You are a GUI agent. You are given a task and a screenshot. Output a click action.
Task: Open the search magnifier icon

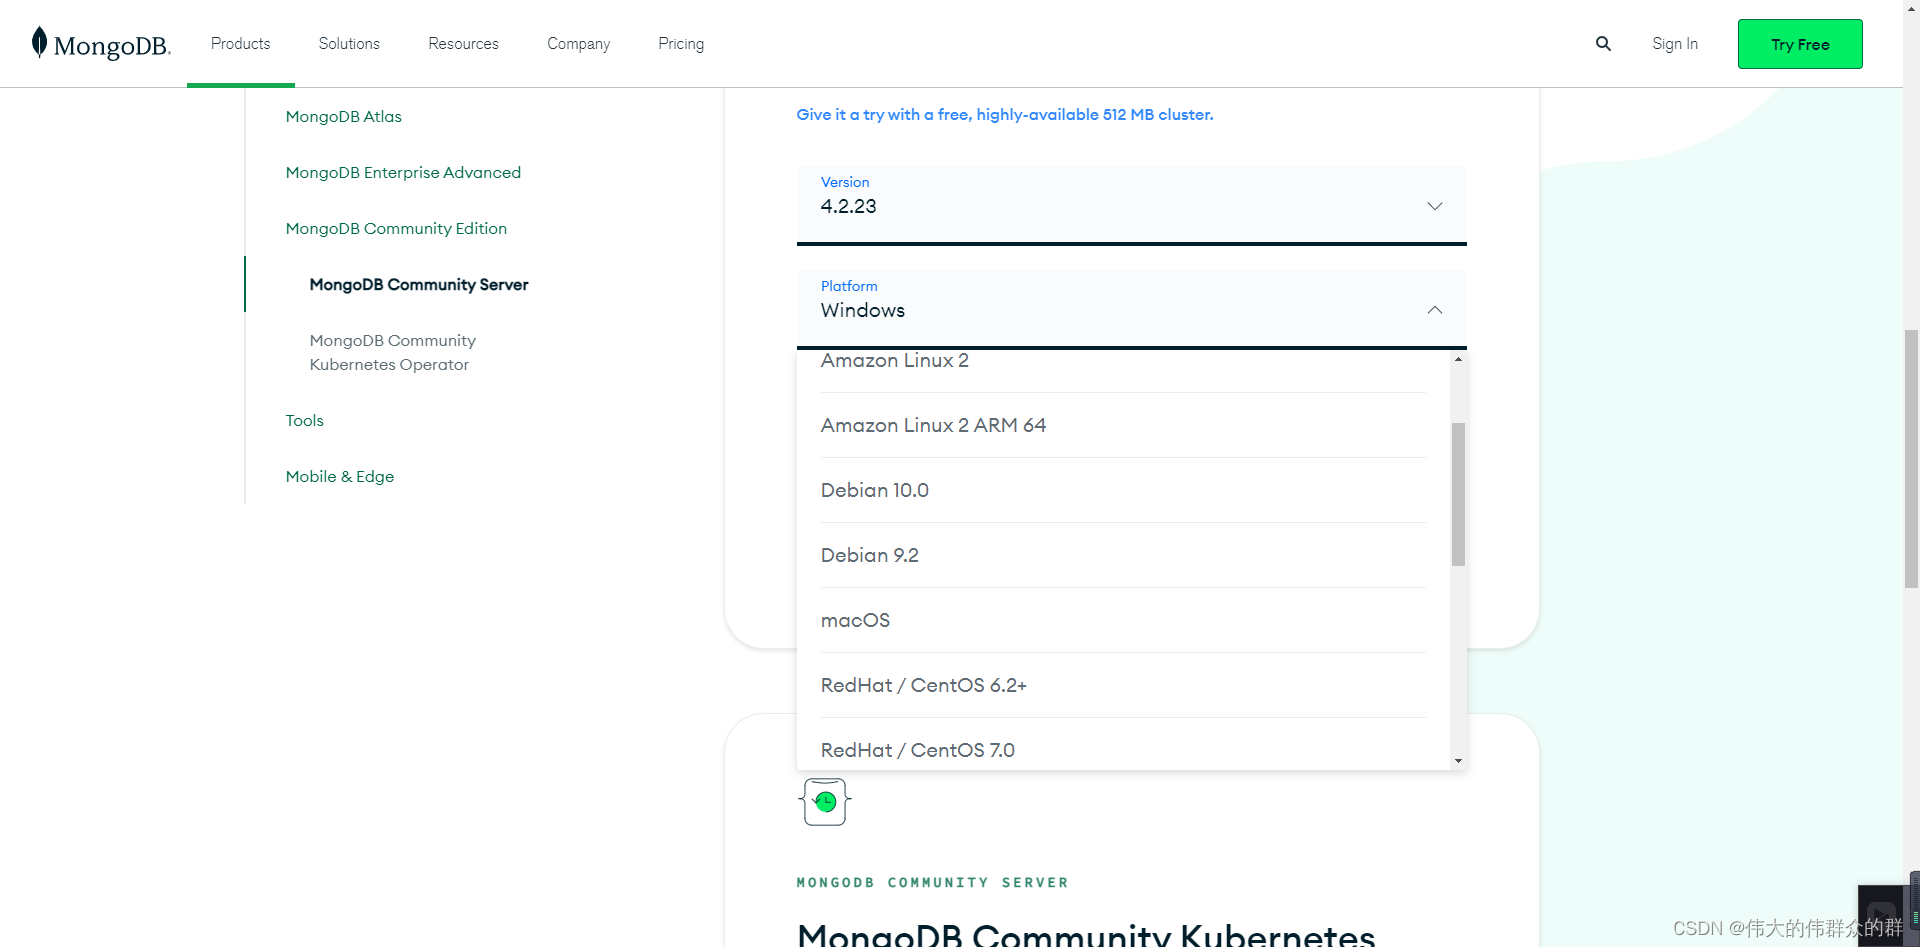click(x=1603, y=44)
